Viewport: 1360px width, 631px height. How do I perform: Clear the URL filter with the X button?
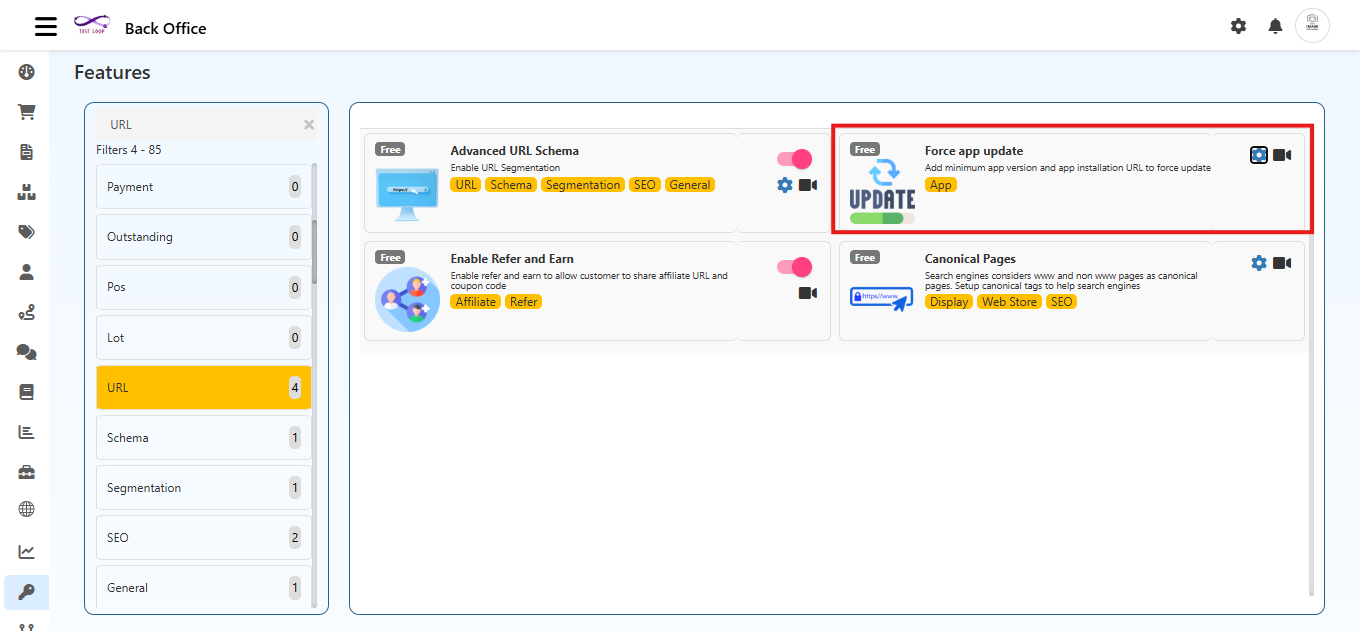pos(309,124)
